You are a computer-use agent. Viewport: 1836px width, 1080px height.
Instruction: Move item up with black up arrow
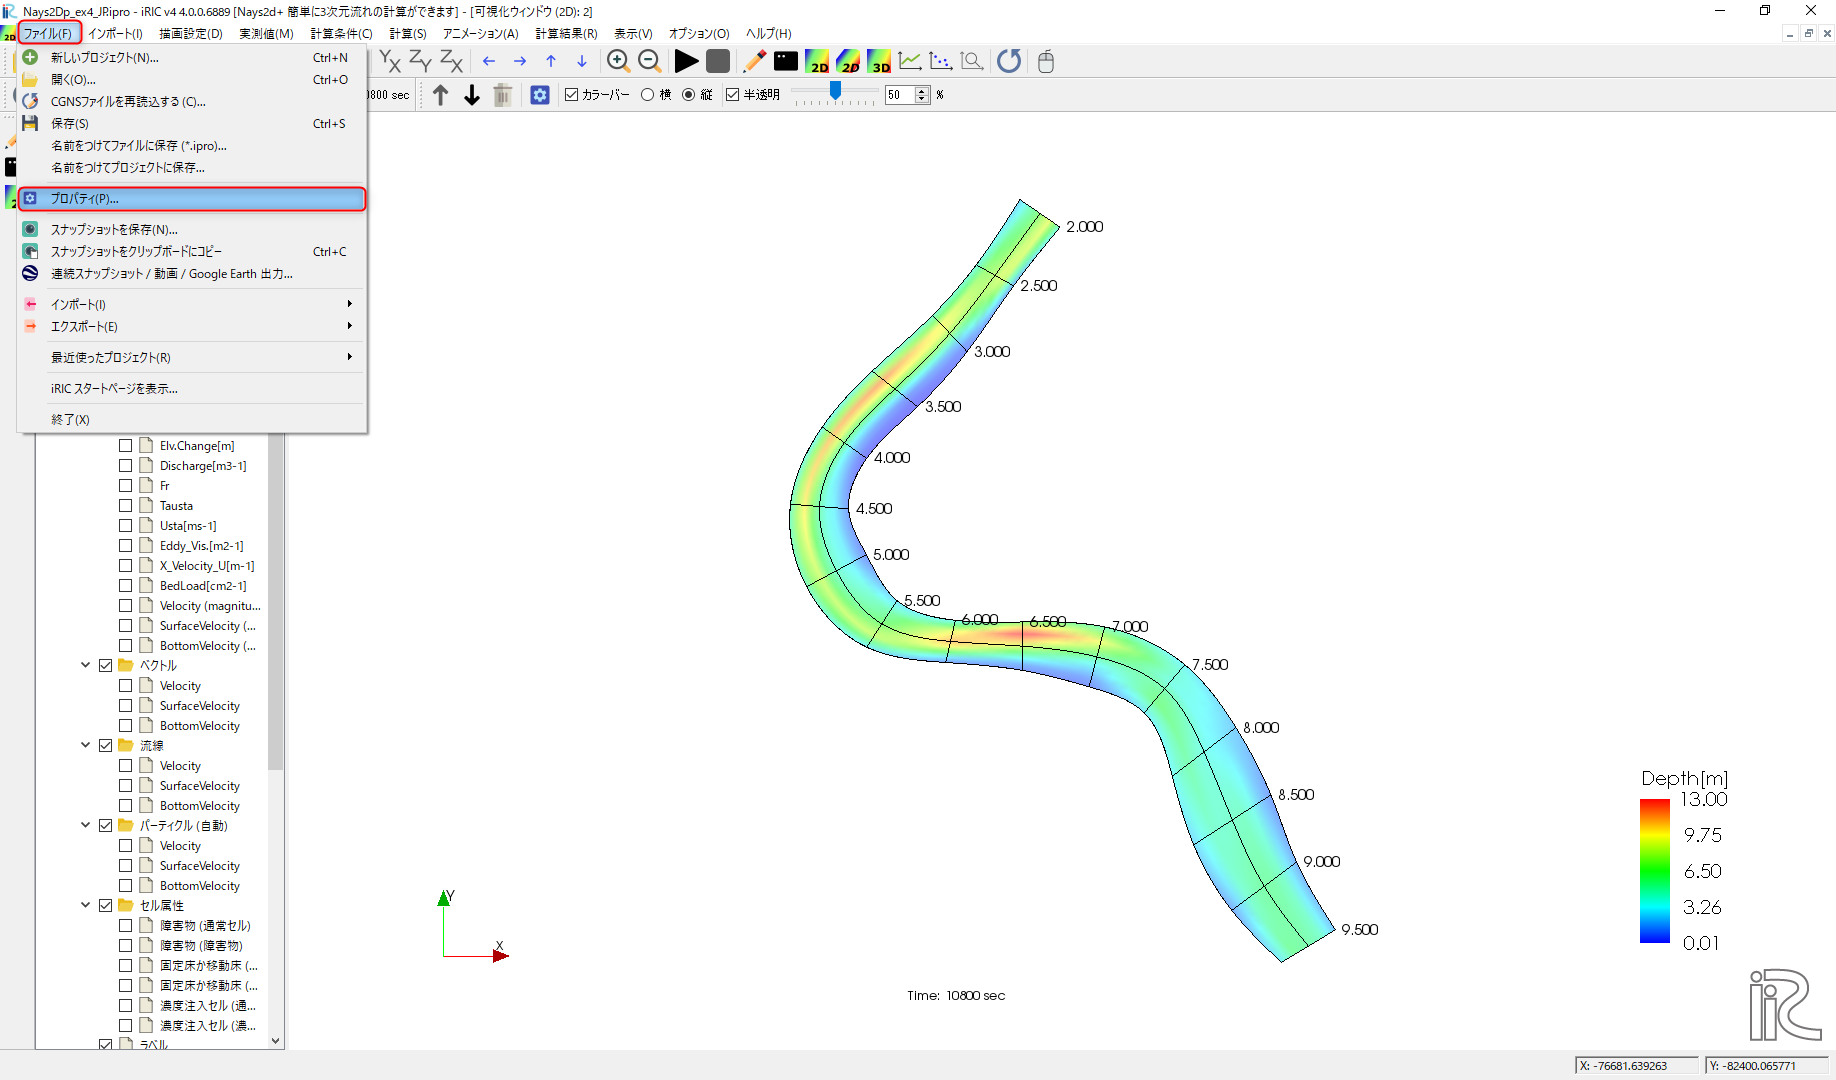coord(441,95)
